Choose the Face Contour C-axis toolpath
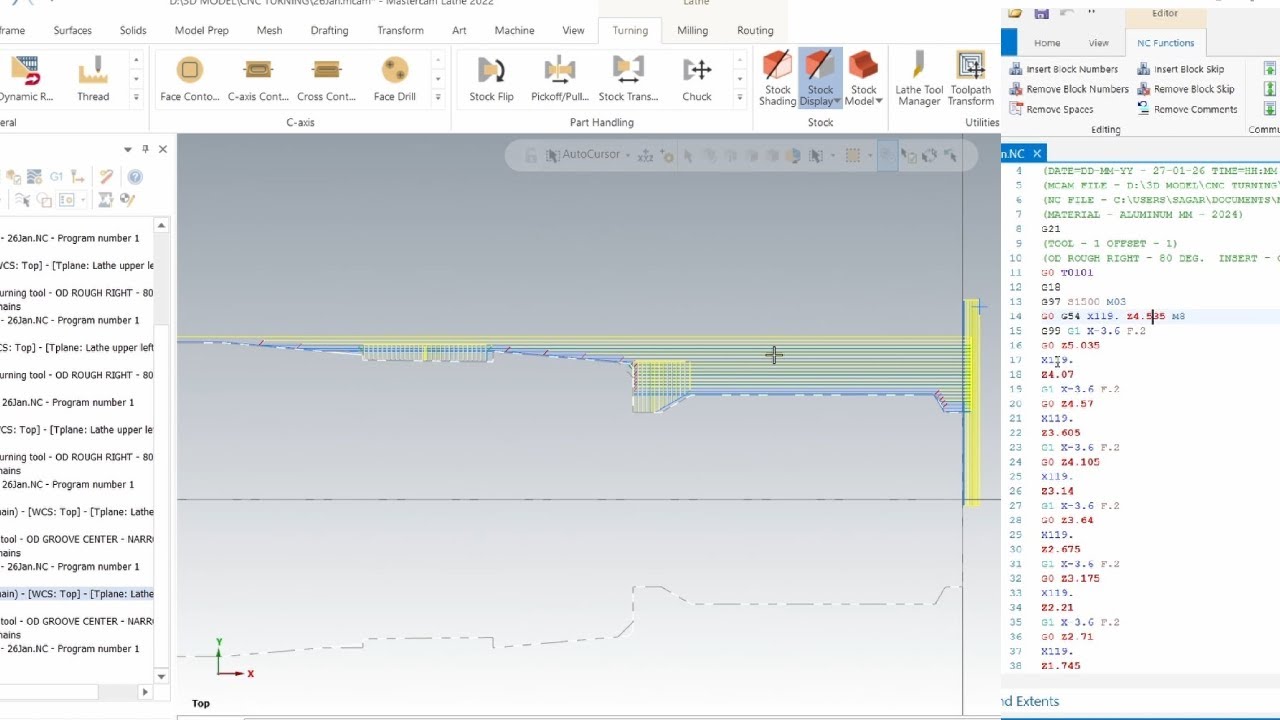Viewport: 1280px width, 720px height. click(x=189, y=79)
